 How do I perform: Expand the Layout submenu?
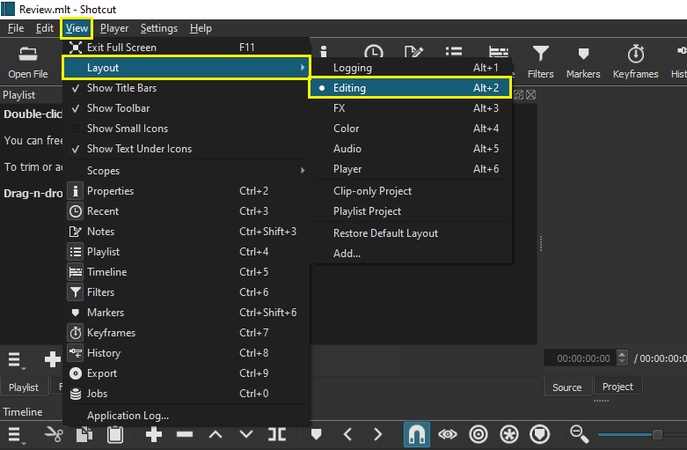187,67
